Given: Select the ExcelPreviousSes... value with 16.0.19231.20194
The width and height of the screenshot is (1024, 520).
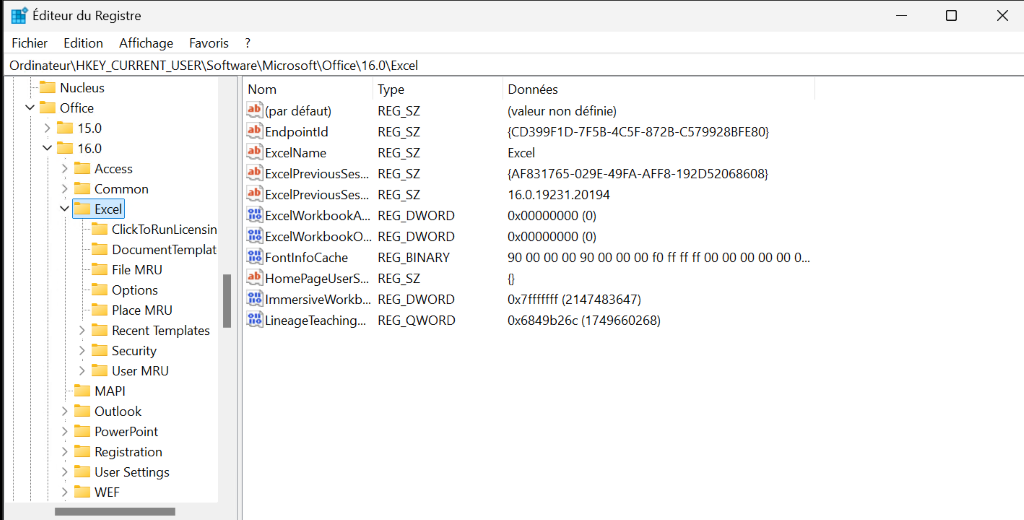Looking at the screenshot, I should [317, 194].
